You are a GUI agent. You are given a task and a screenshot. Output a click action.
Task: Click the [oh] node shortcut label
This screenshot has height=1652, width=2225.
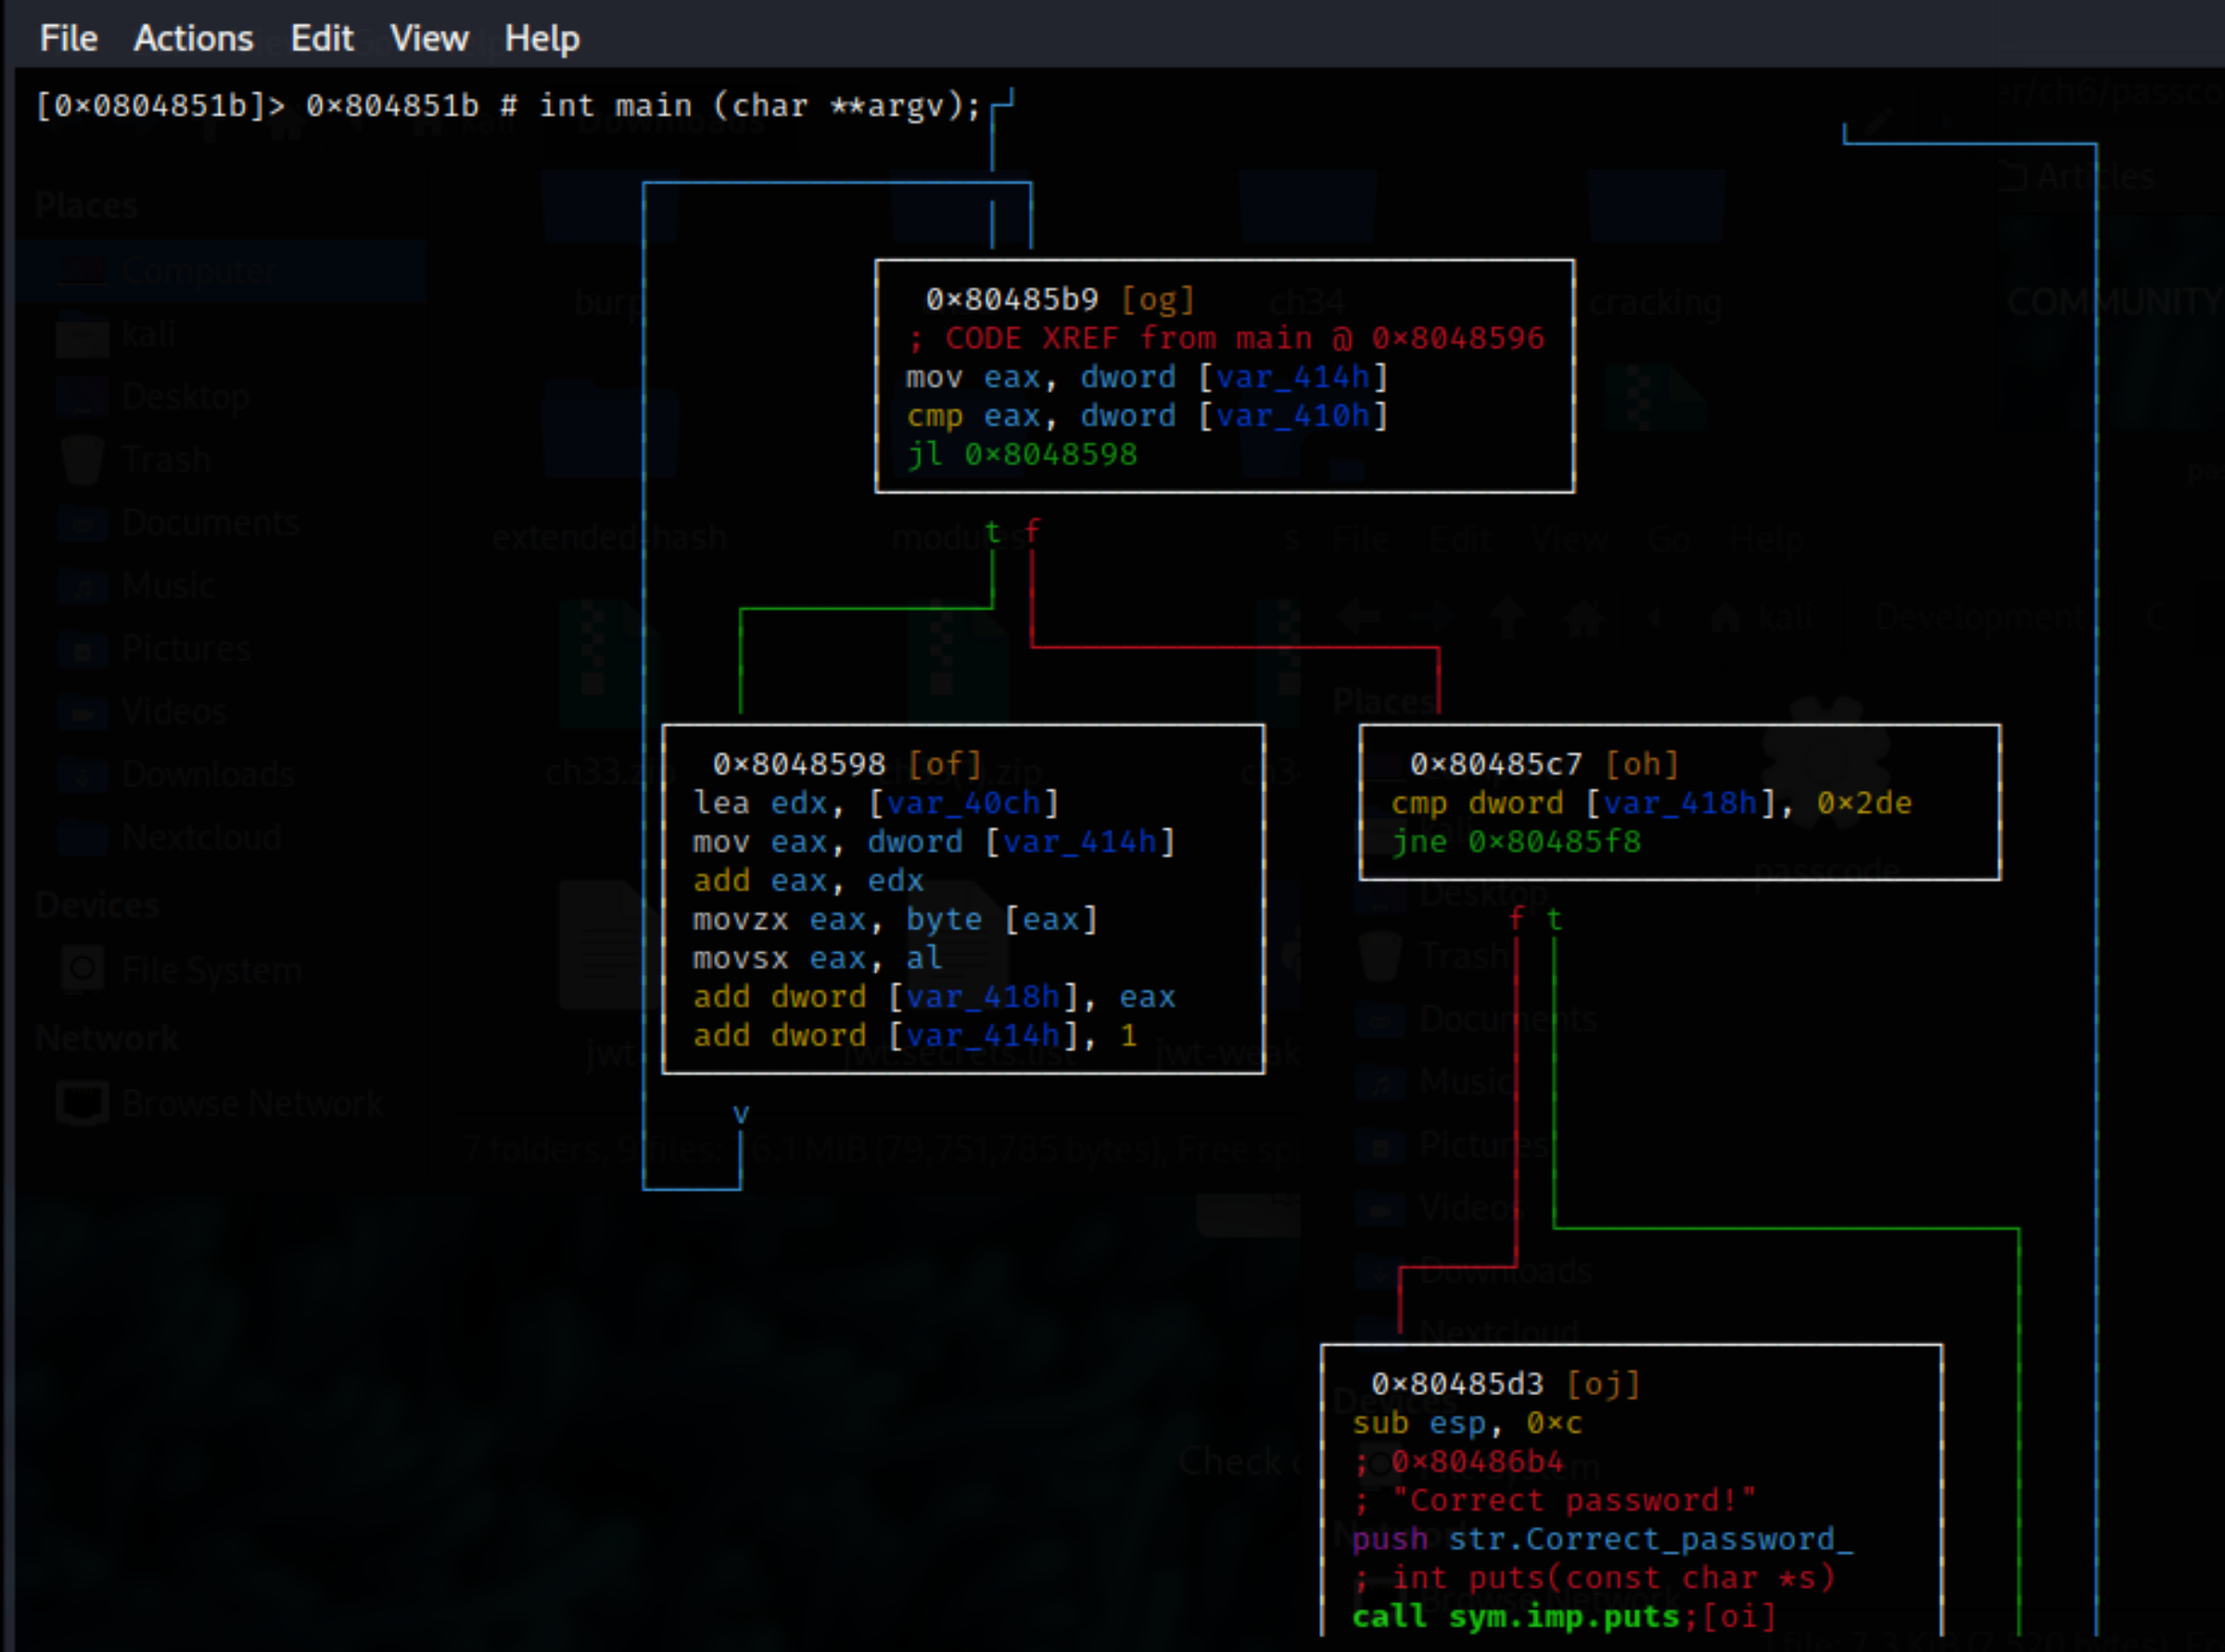1641,764
